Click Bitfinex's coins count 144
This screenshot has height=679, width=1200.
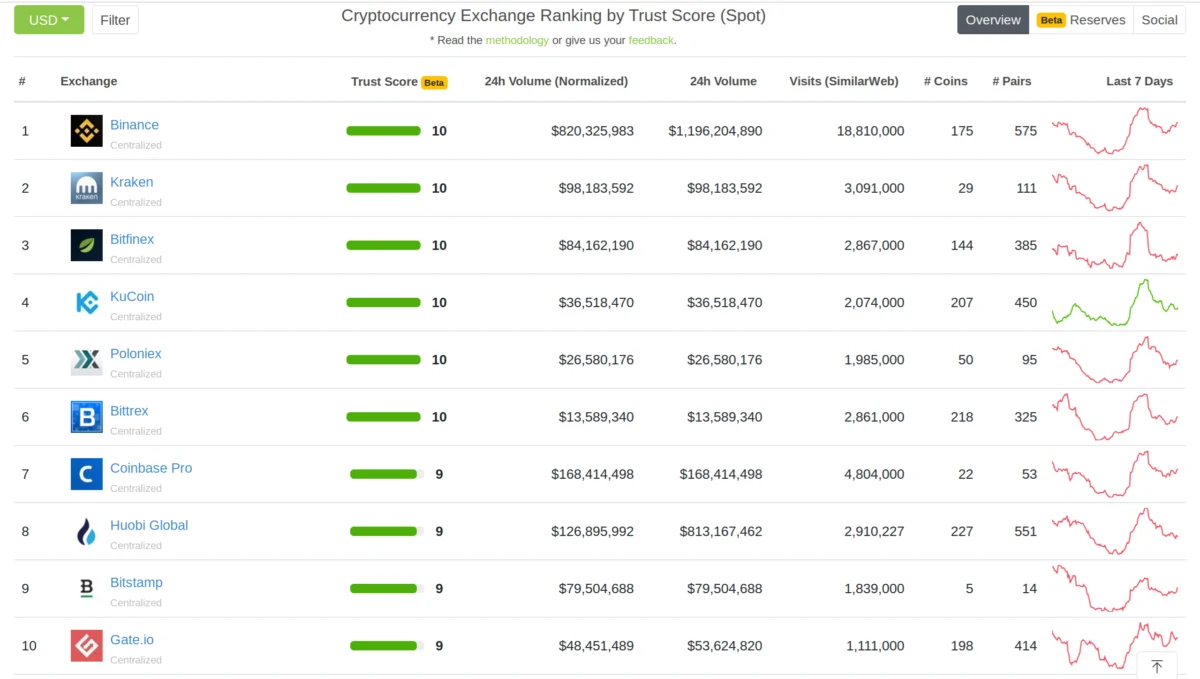961,245
